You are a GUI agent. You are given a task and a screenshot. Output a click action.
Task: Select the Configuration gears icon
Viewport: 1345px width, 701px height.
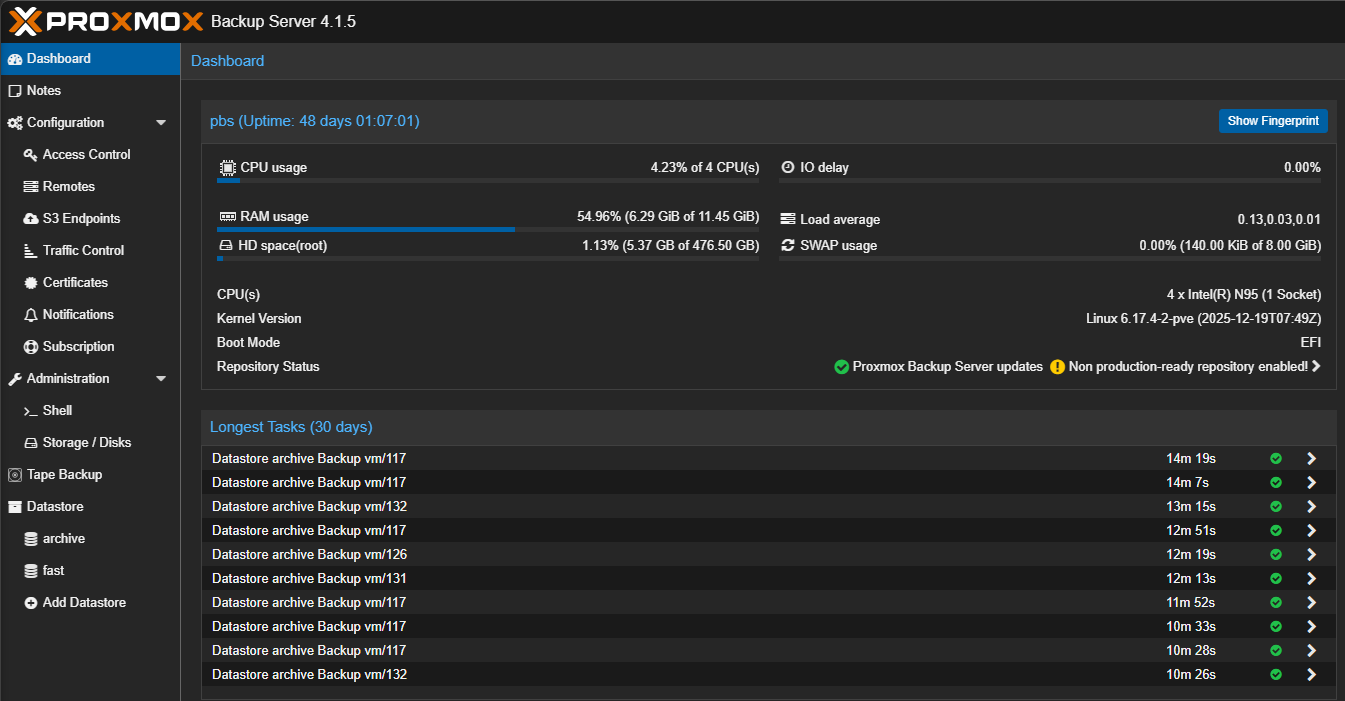click(15, 123)
